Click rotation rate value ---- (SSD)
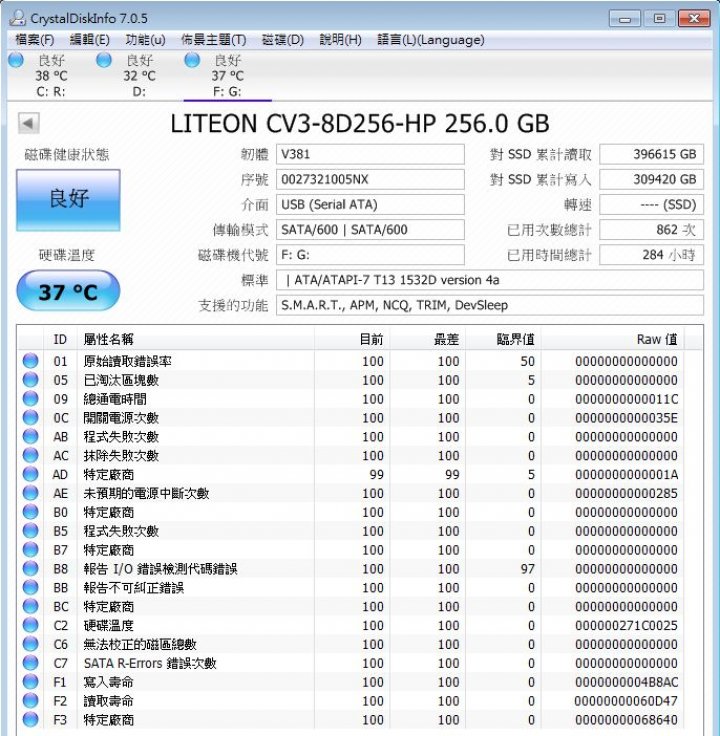Screen dimensions: 720x736 click(651, 205)
